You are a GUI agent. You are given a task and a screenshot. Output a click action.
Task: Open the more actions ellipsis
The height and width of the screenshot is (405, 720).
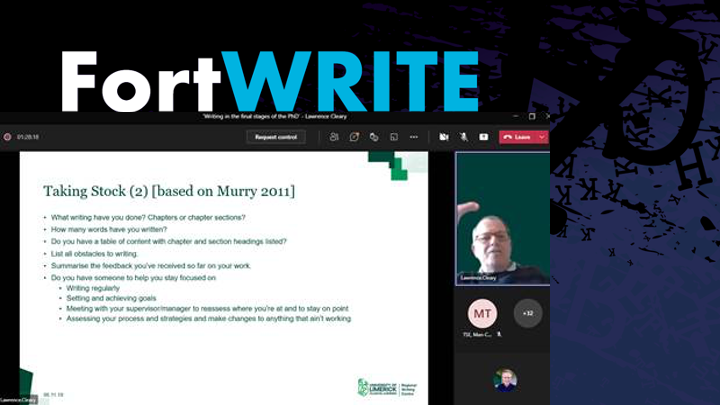pos(414,137)
